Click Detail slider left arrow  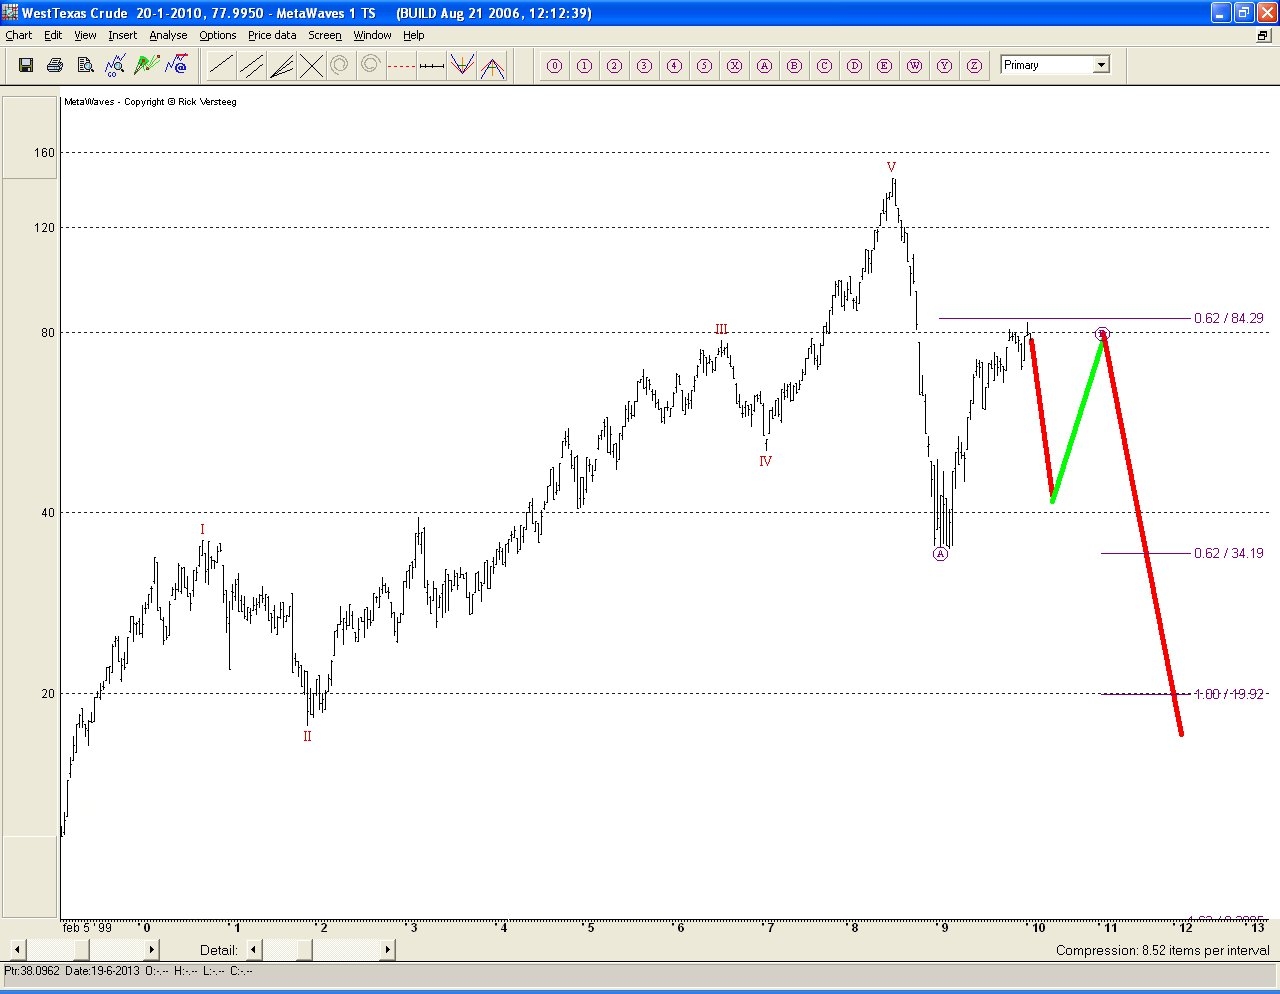(x=254, y=950)
